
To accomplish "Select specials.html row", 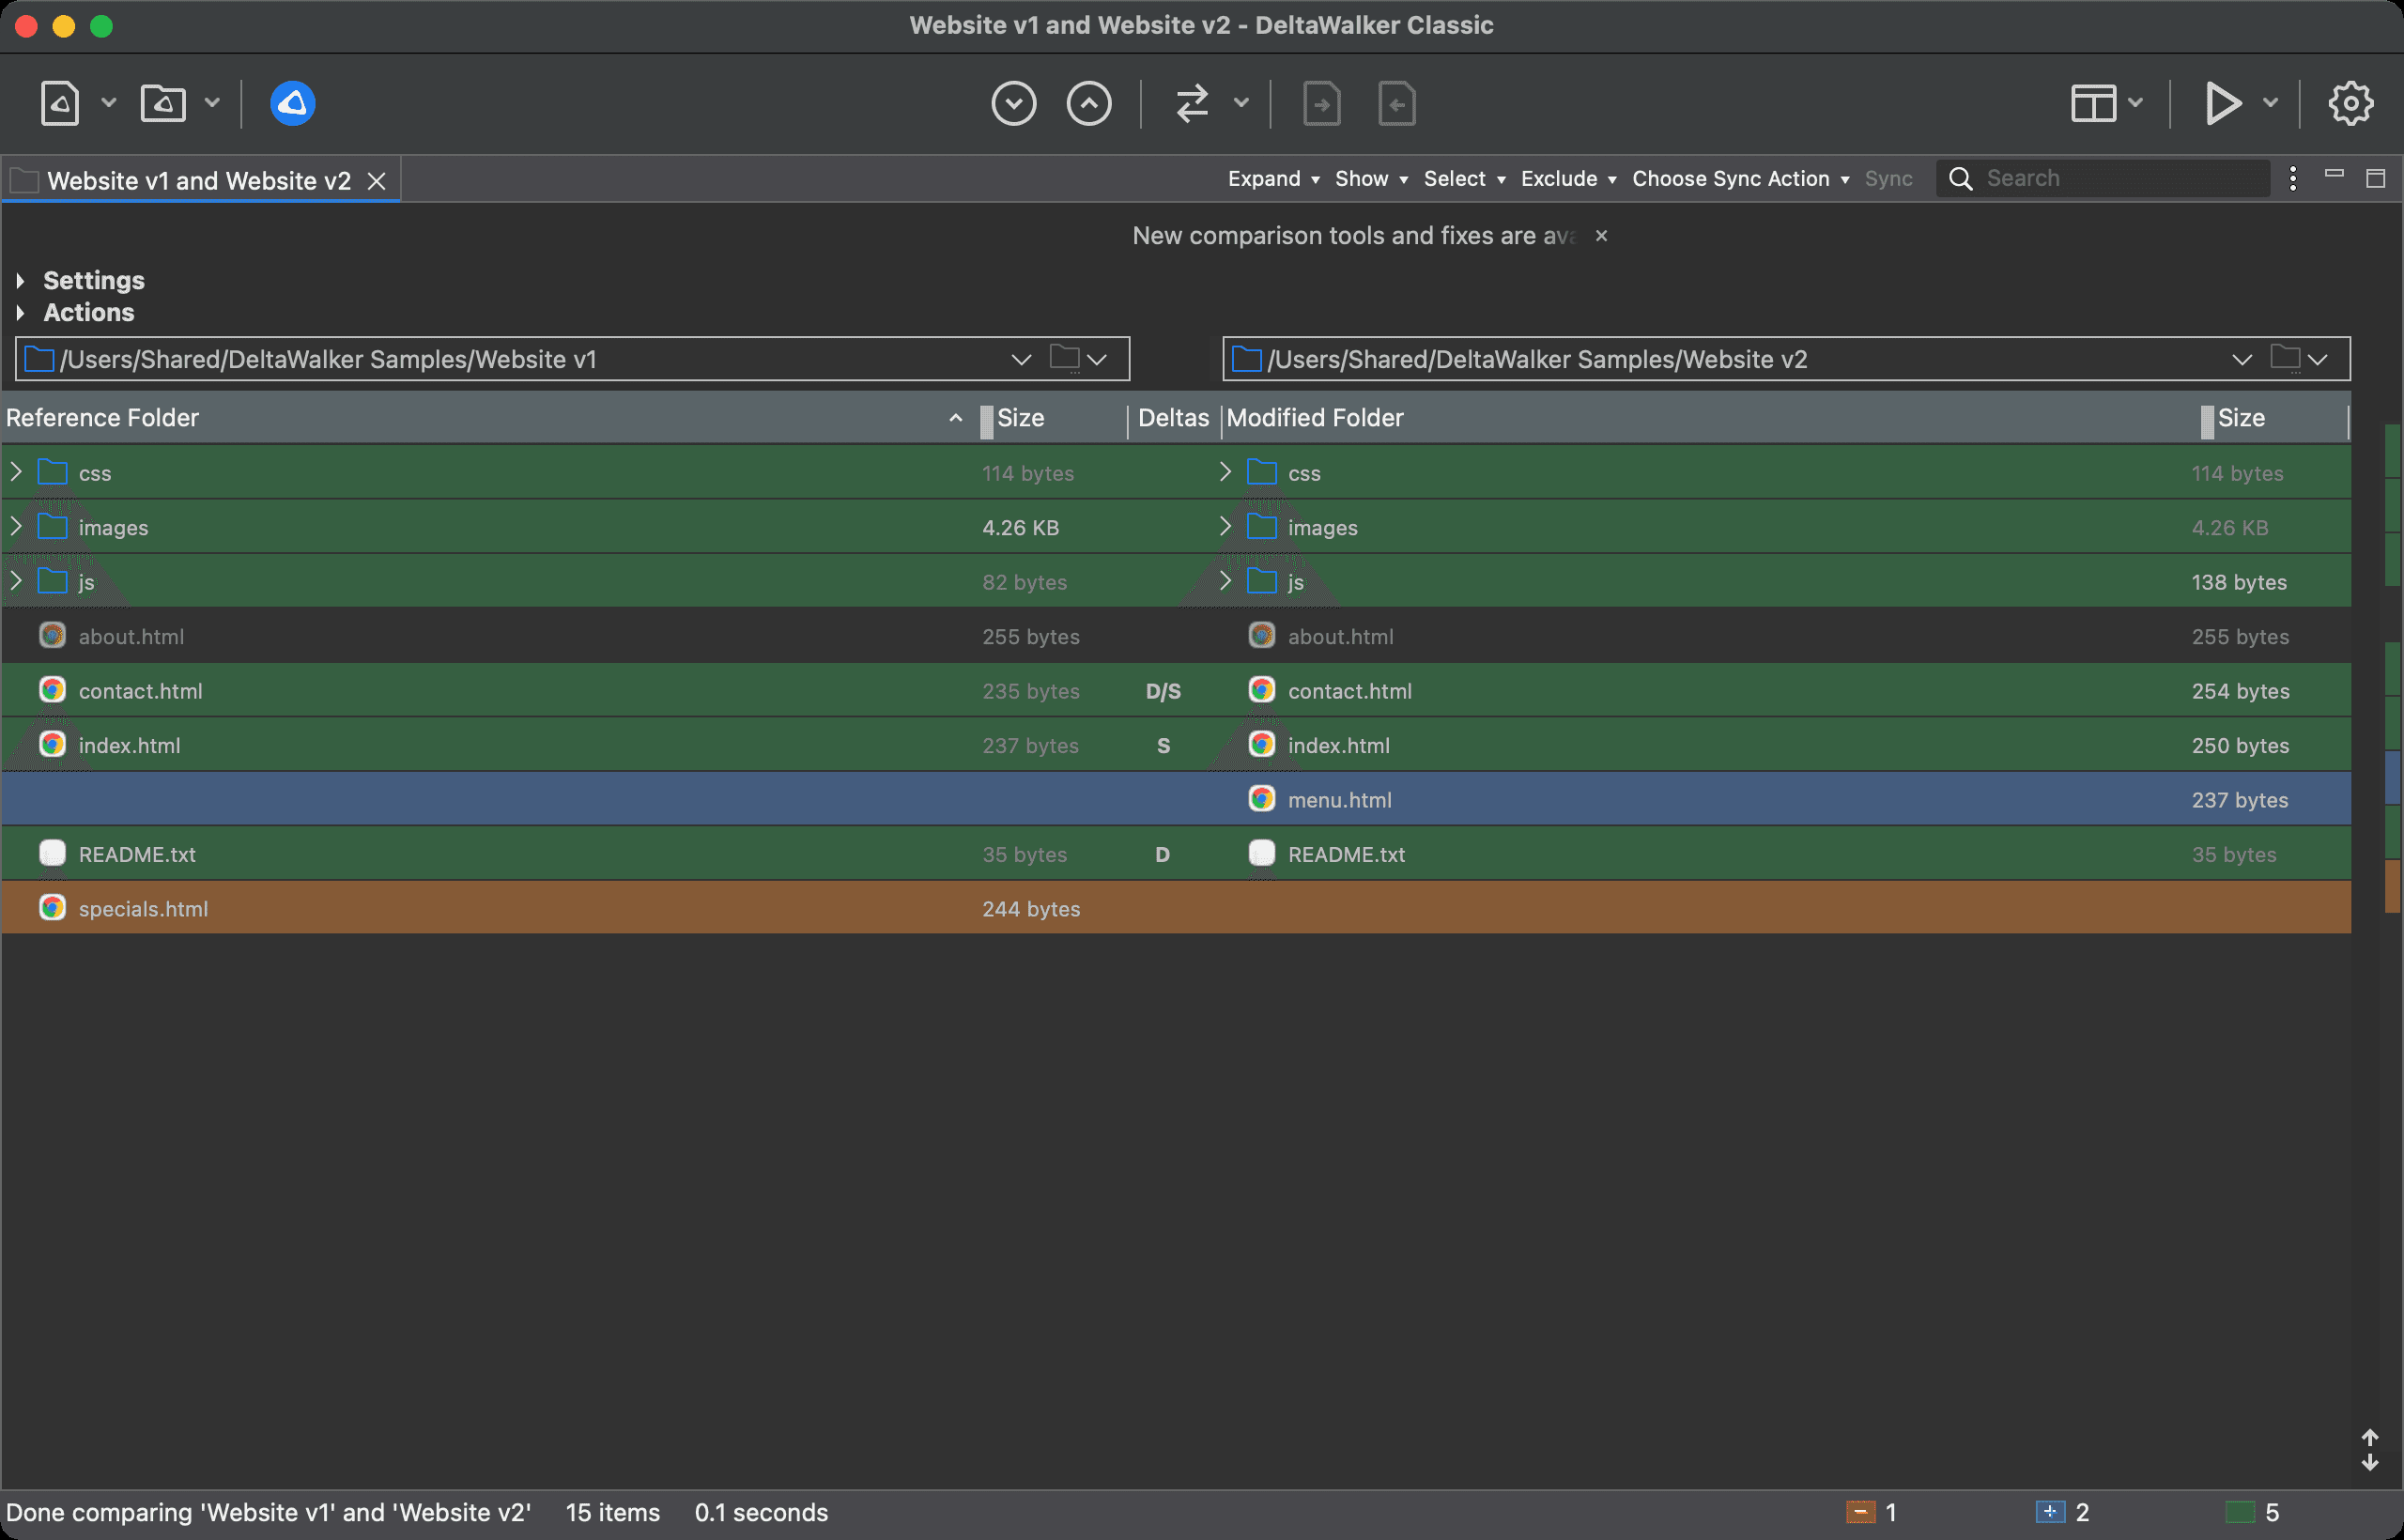I will (x=1176, y=908).
